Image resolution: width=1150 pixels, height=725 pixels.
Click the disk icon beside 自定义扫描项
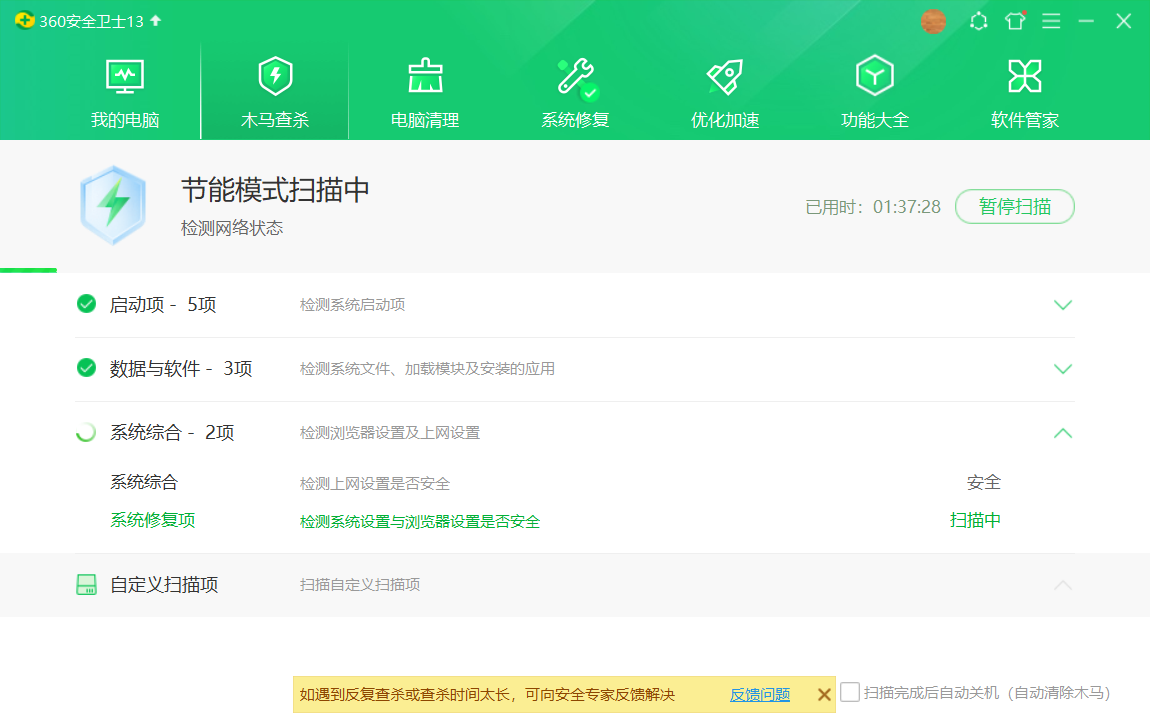click(x=87, y=584)
